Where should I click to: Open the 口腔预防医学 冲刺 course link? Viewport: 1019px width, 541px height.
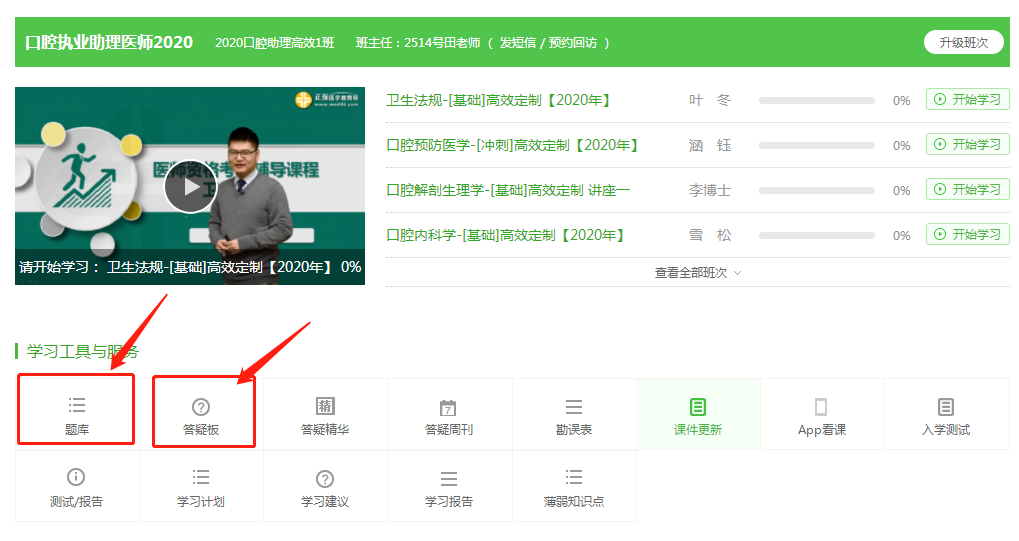click(x=512, y=145)
